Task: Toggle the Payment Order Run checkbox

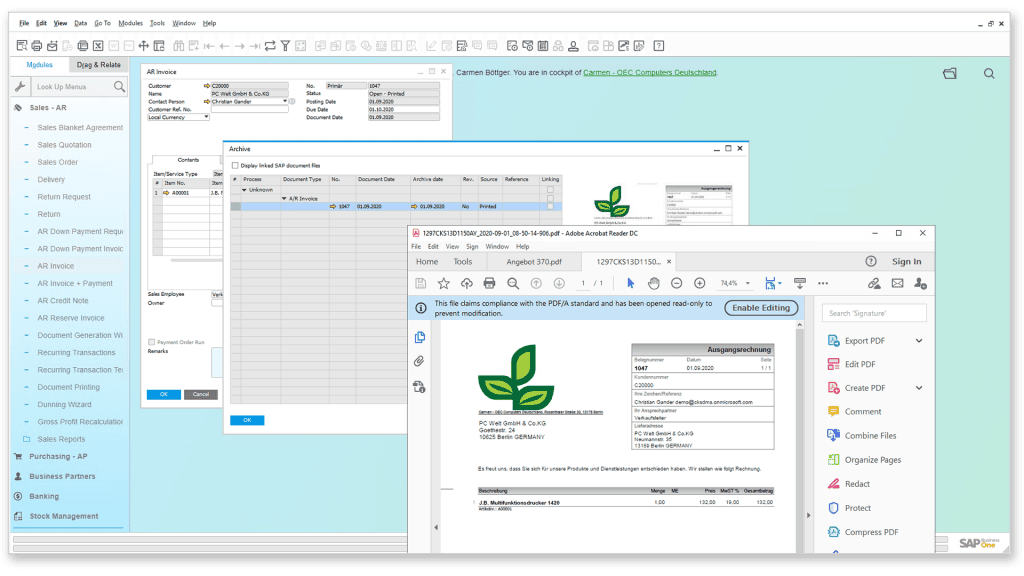Action: click(152, 342)
